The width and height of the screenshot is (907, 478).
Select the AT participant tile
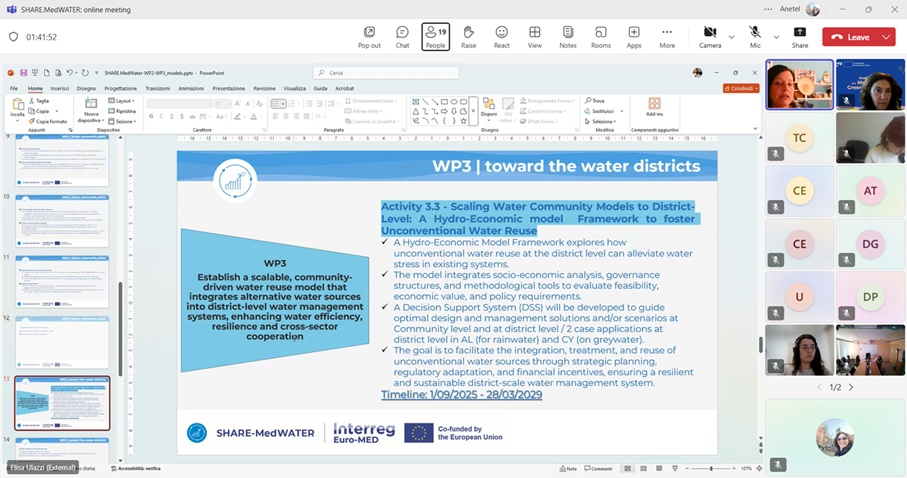tap(870, 191)
